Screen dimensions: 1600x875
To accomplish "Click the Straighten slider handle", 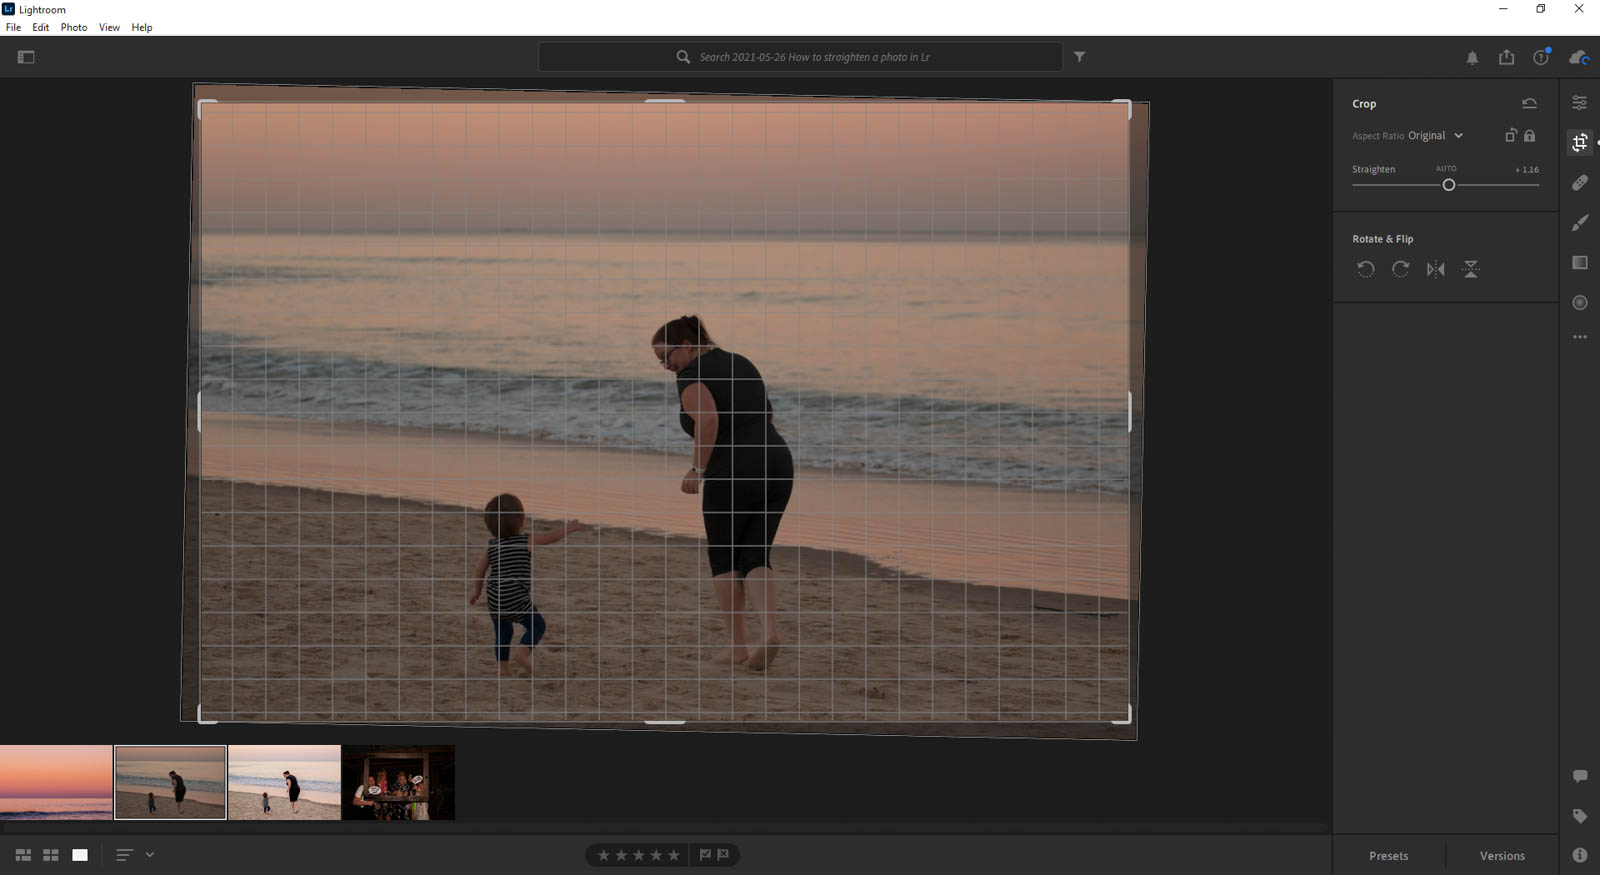I will [1448, 185].
